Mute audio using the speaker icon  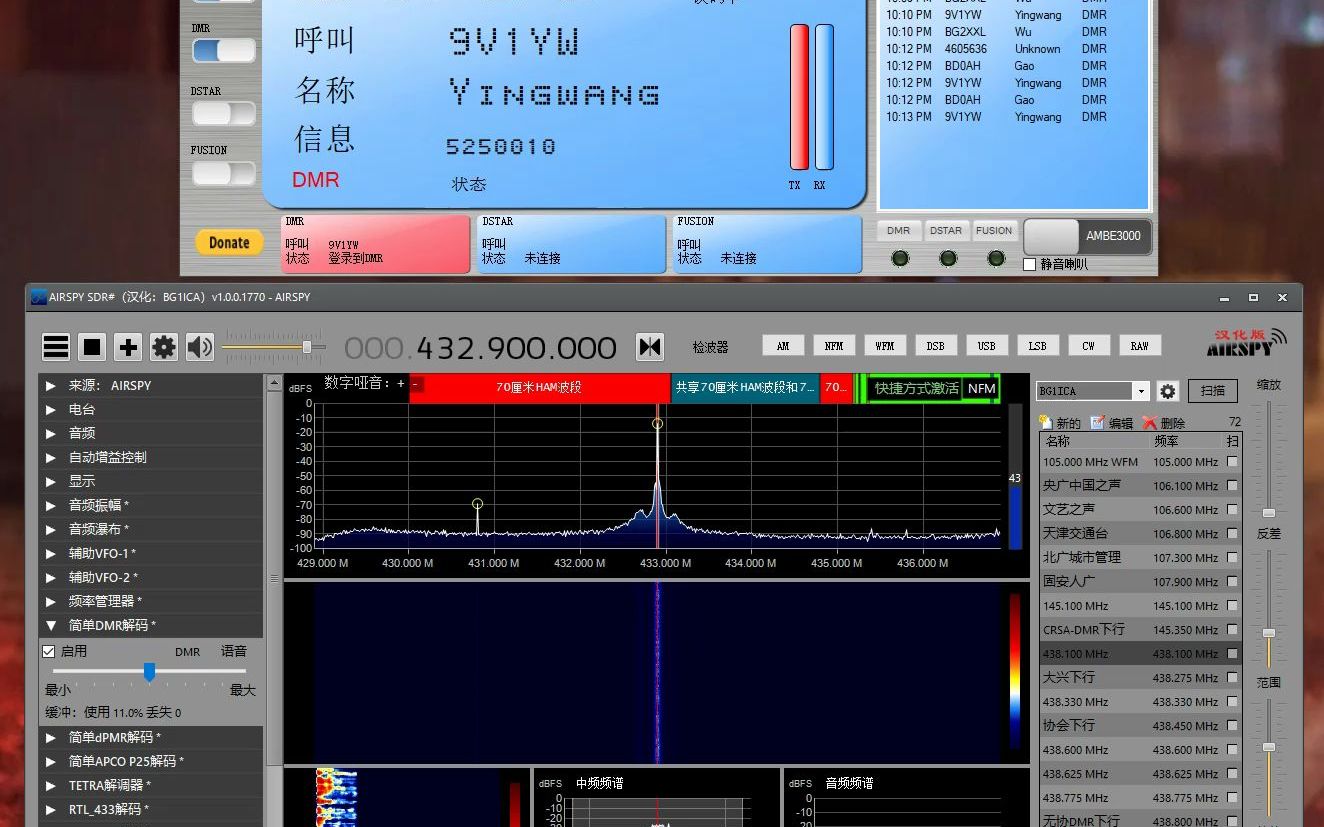coord(200,347)
